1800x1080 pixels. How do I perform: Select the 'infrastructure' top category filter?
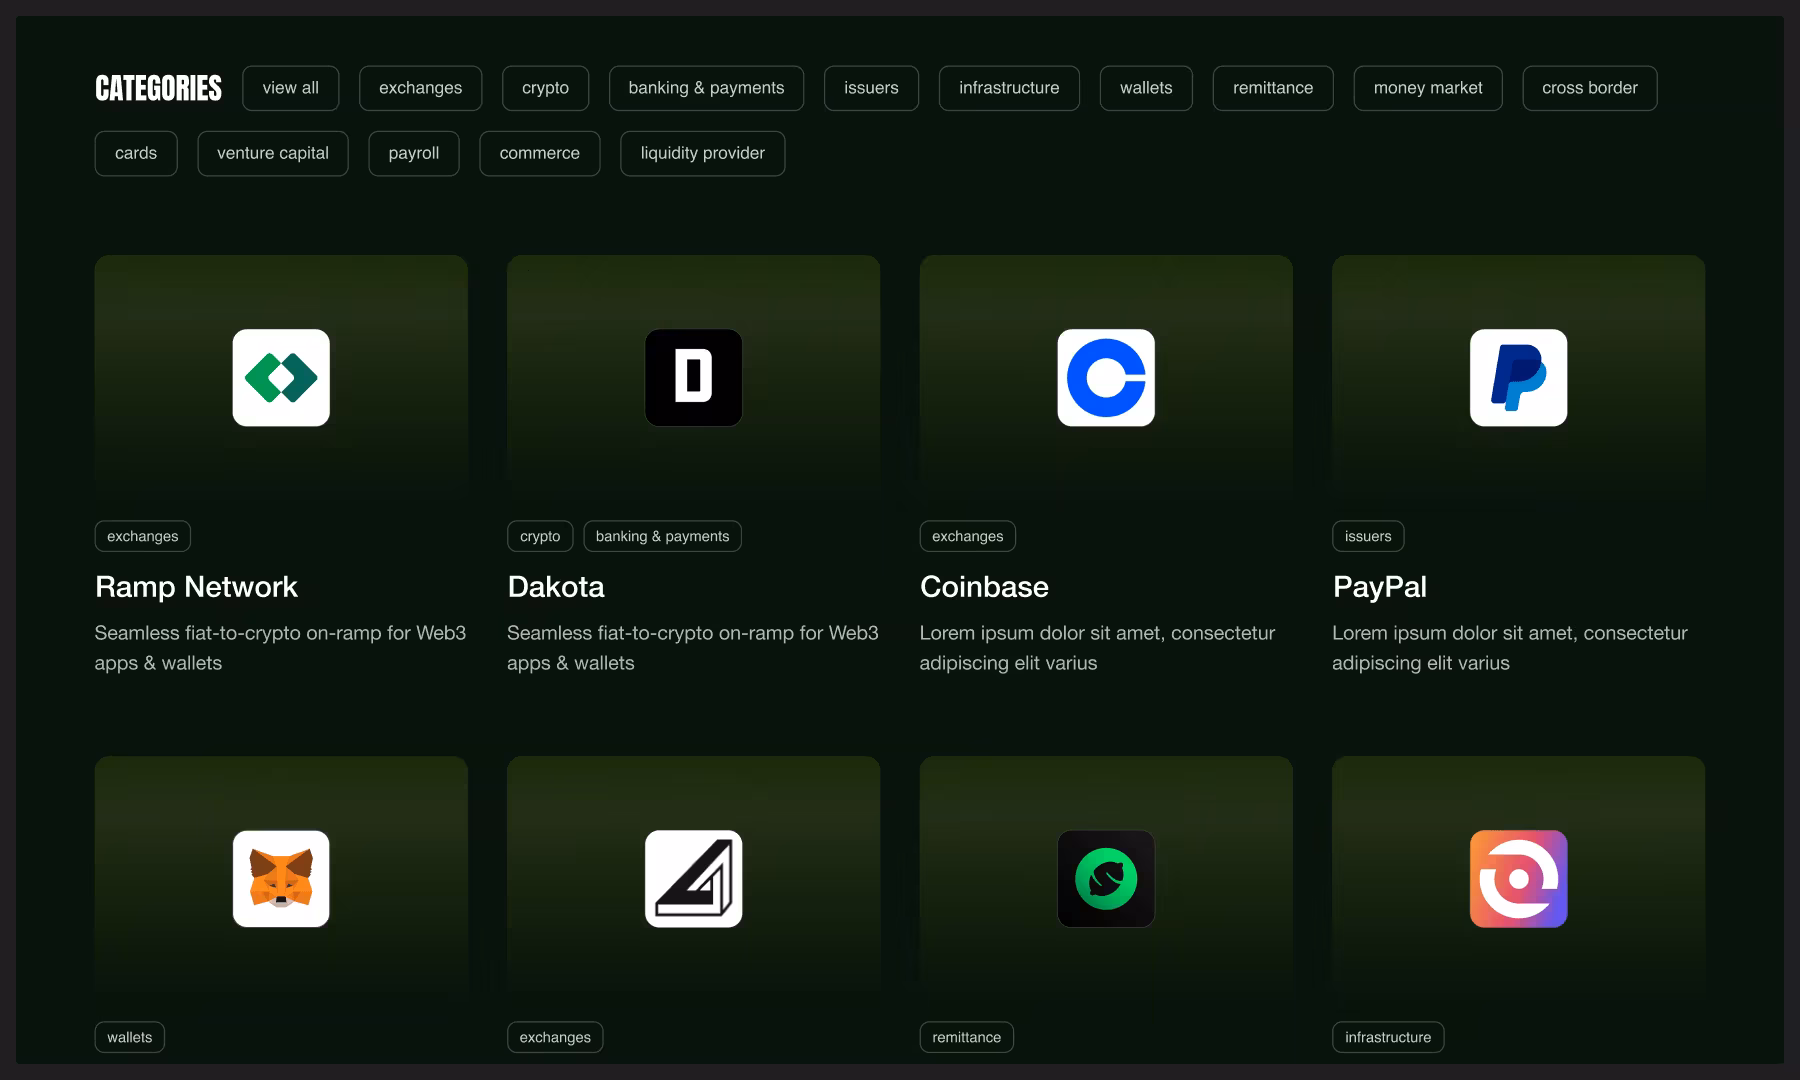(x=1009, y=88)
